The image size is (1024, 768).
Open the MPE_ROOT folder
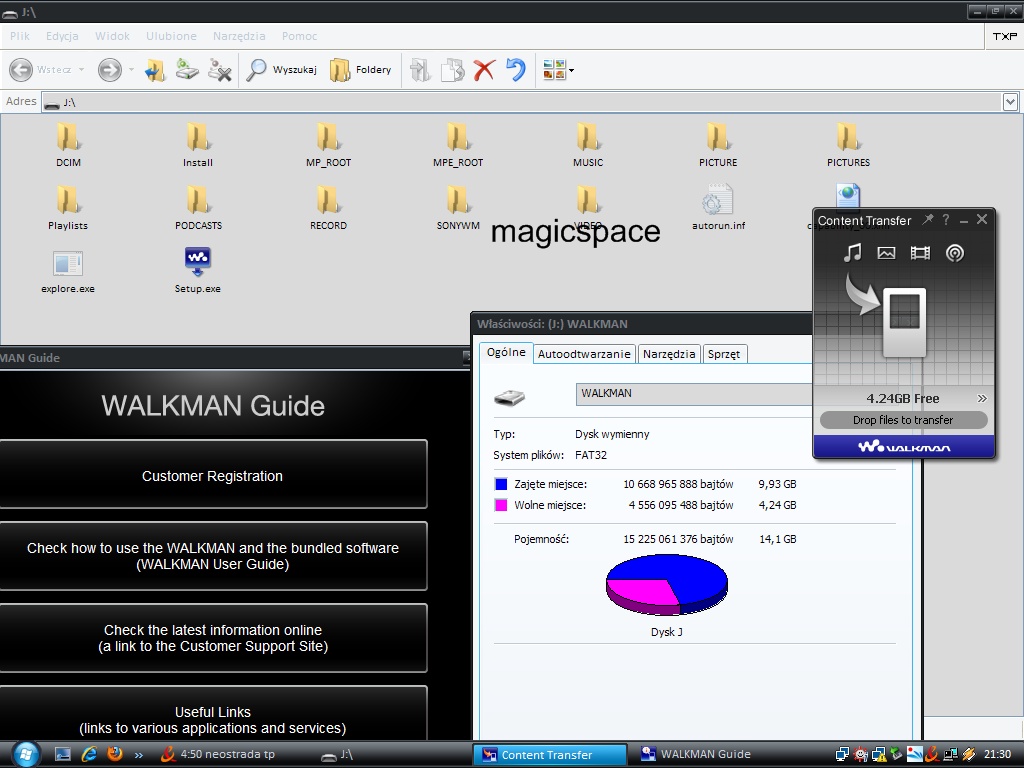(x=458, y=145)
